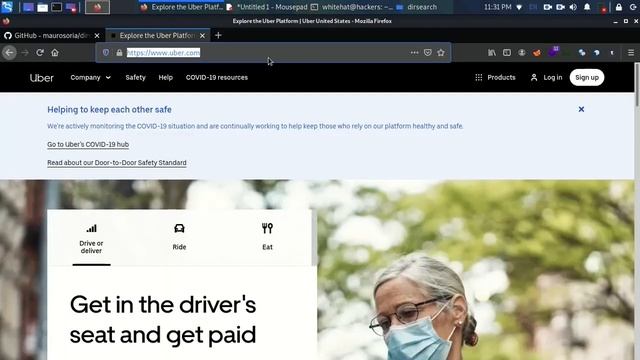The height and width of the screenshot is (360, 640).
Task: Open the Kali applications menu icon
Action: tap(7, 7)
